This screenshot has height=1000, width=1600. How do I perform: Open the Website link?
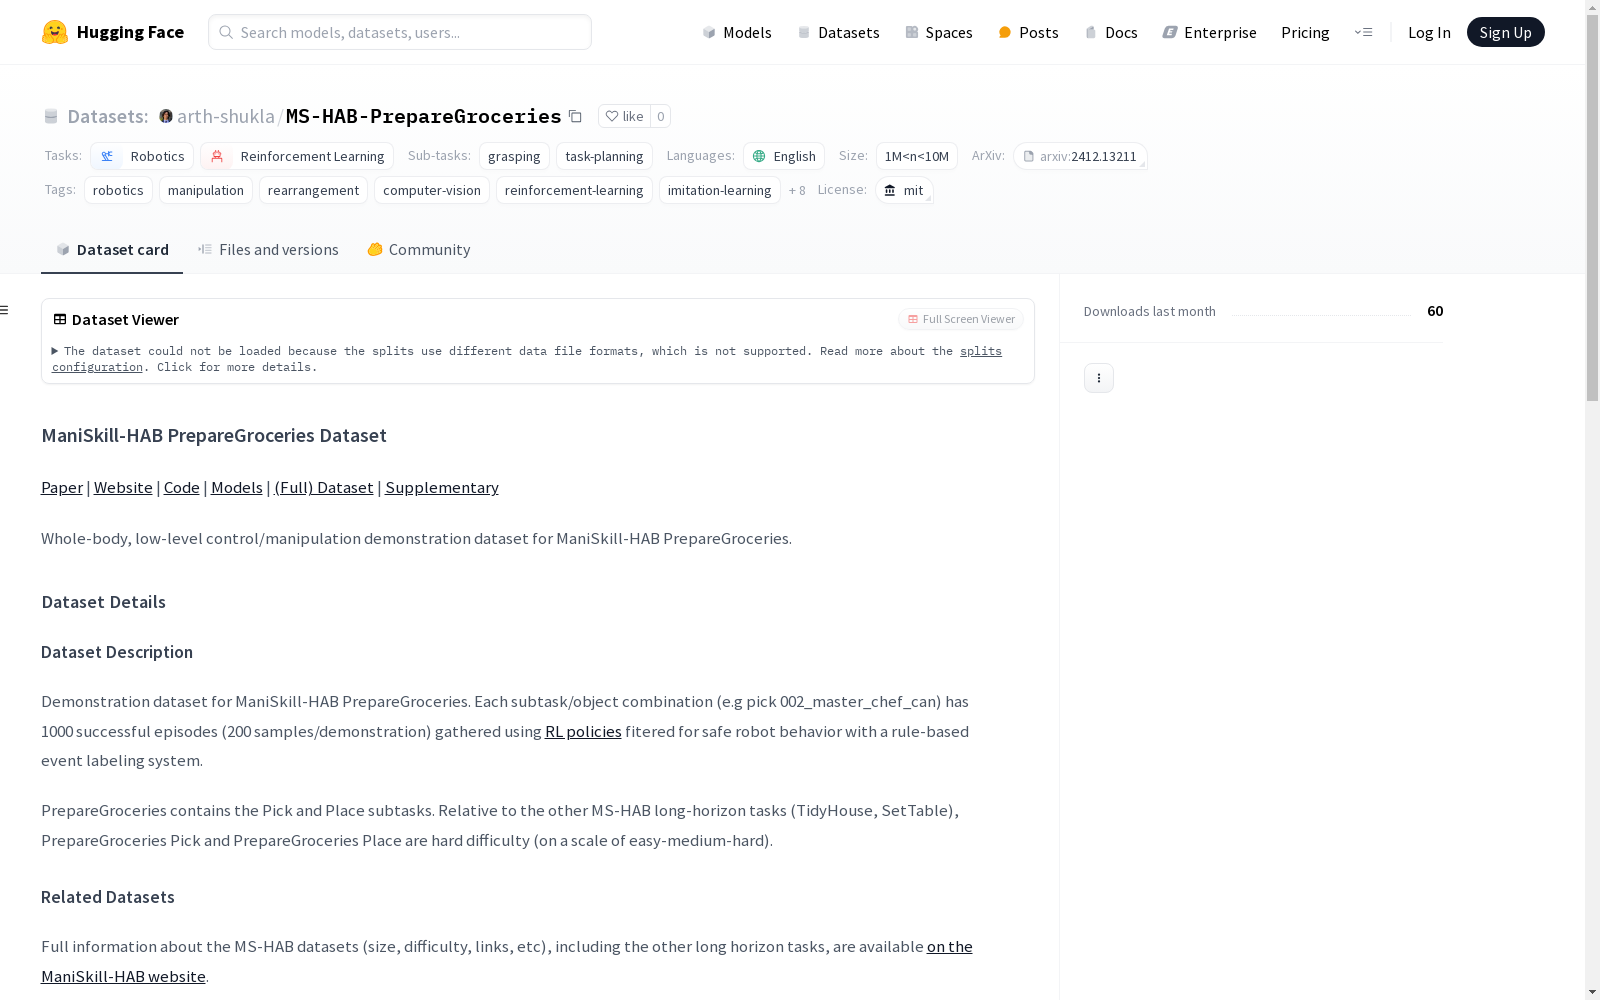[123, 488]
